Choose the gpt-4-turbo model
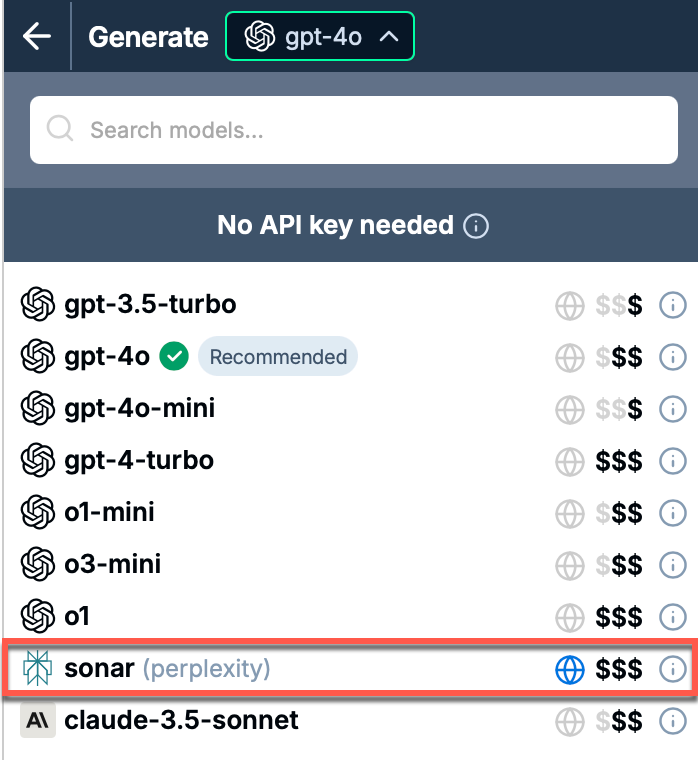The width and height of the screenshot is (698, 760). pos(139,460)
